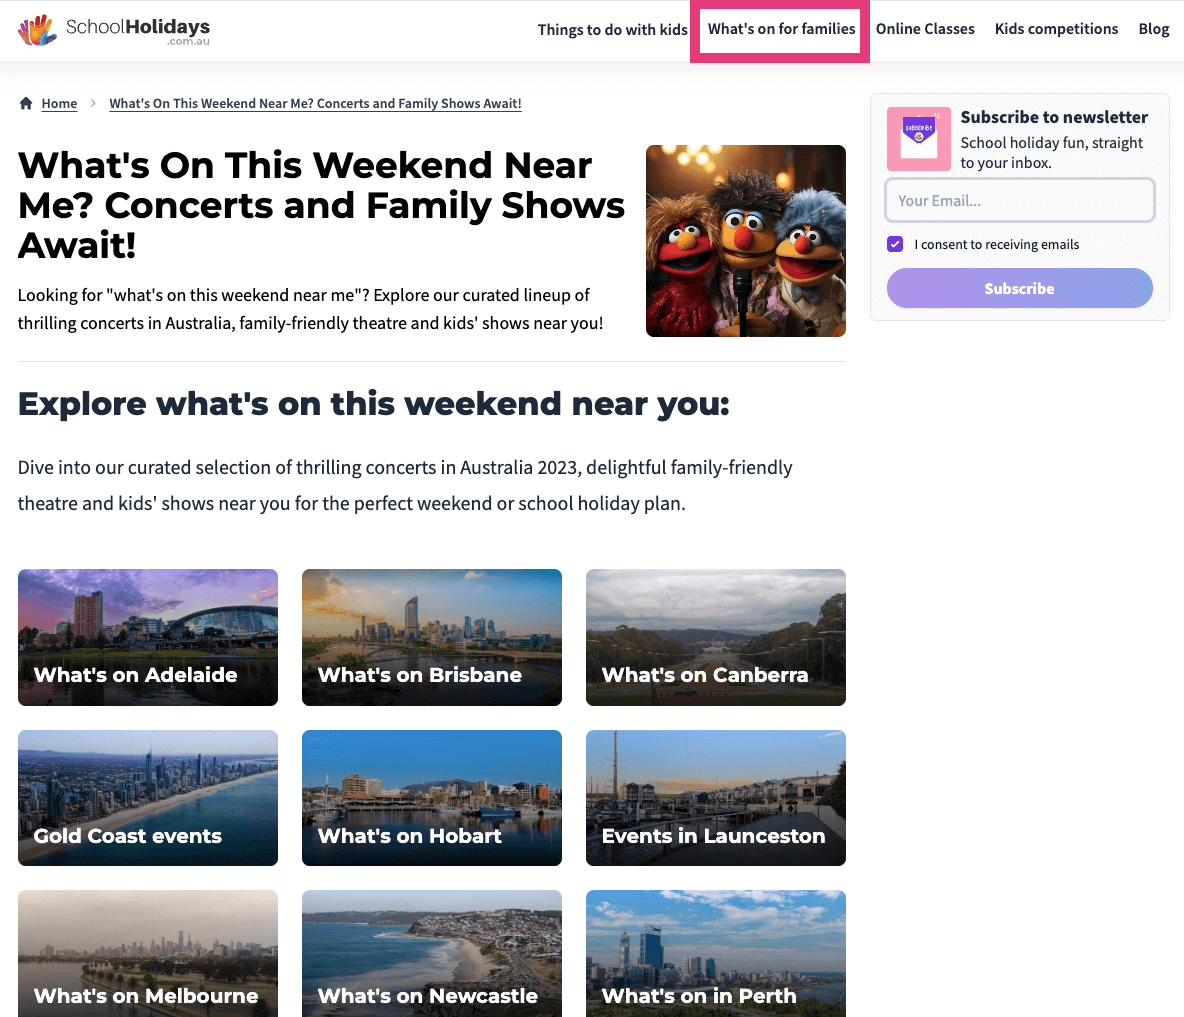Viewport: 1184px width, 1017px height.
Task: Go to the Online Classes section
Action: 925,29
